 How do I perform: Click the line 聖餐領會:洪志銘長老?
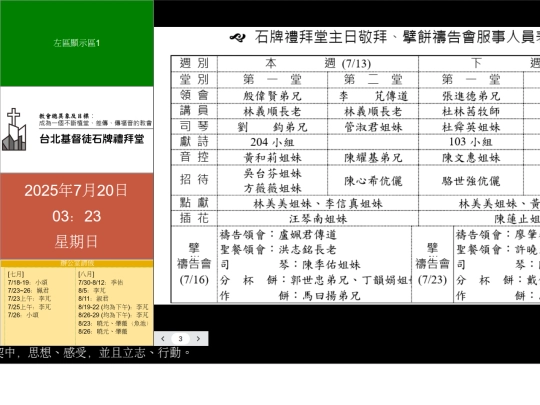[278, 249]
